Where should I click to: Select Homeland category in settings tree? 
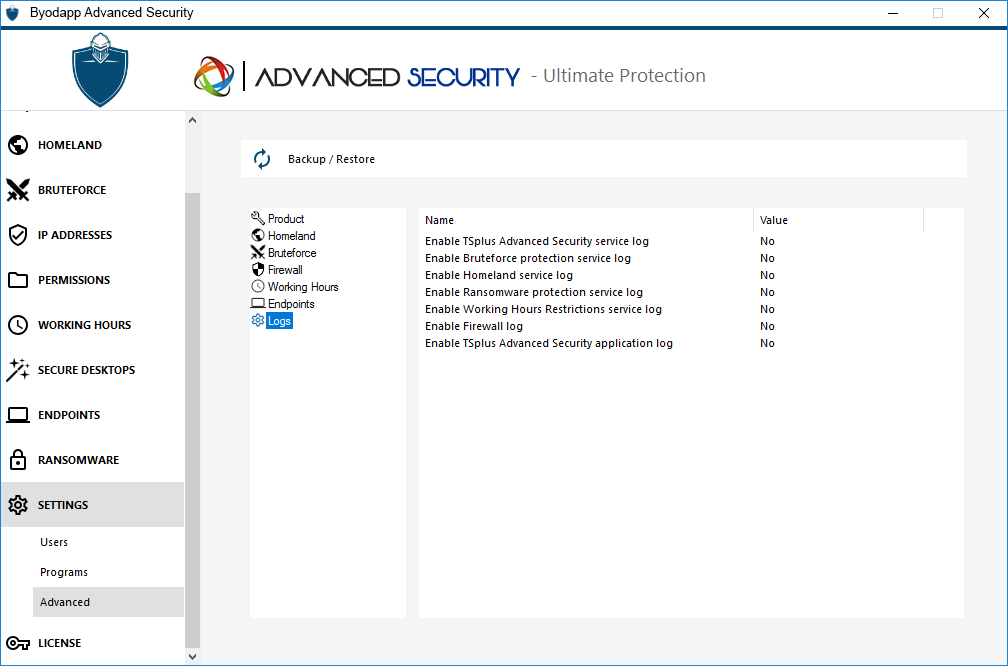click(x=292, y=236)
